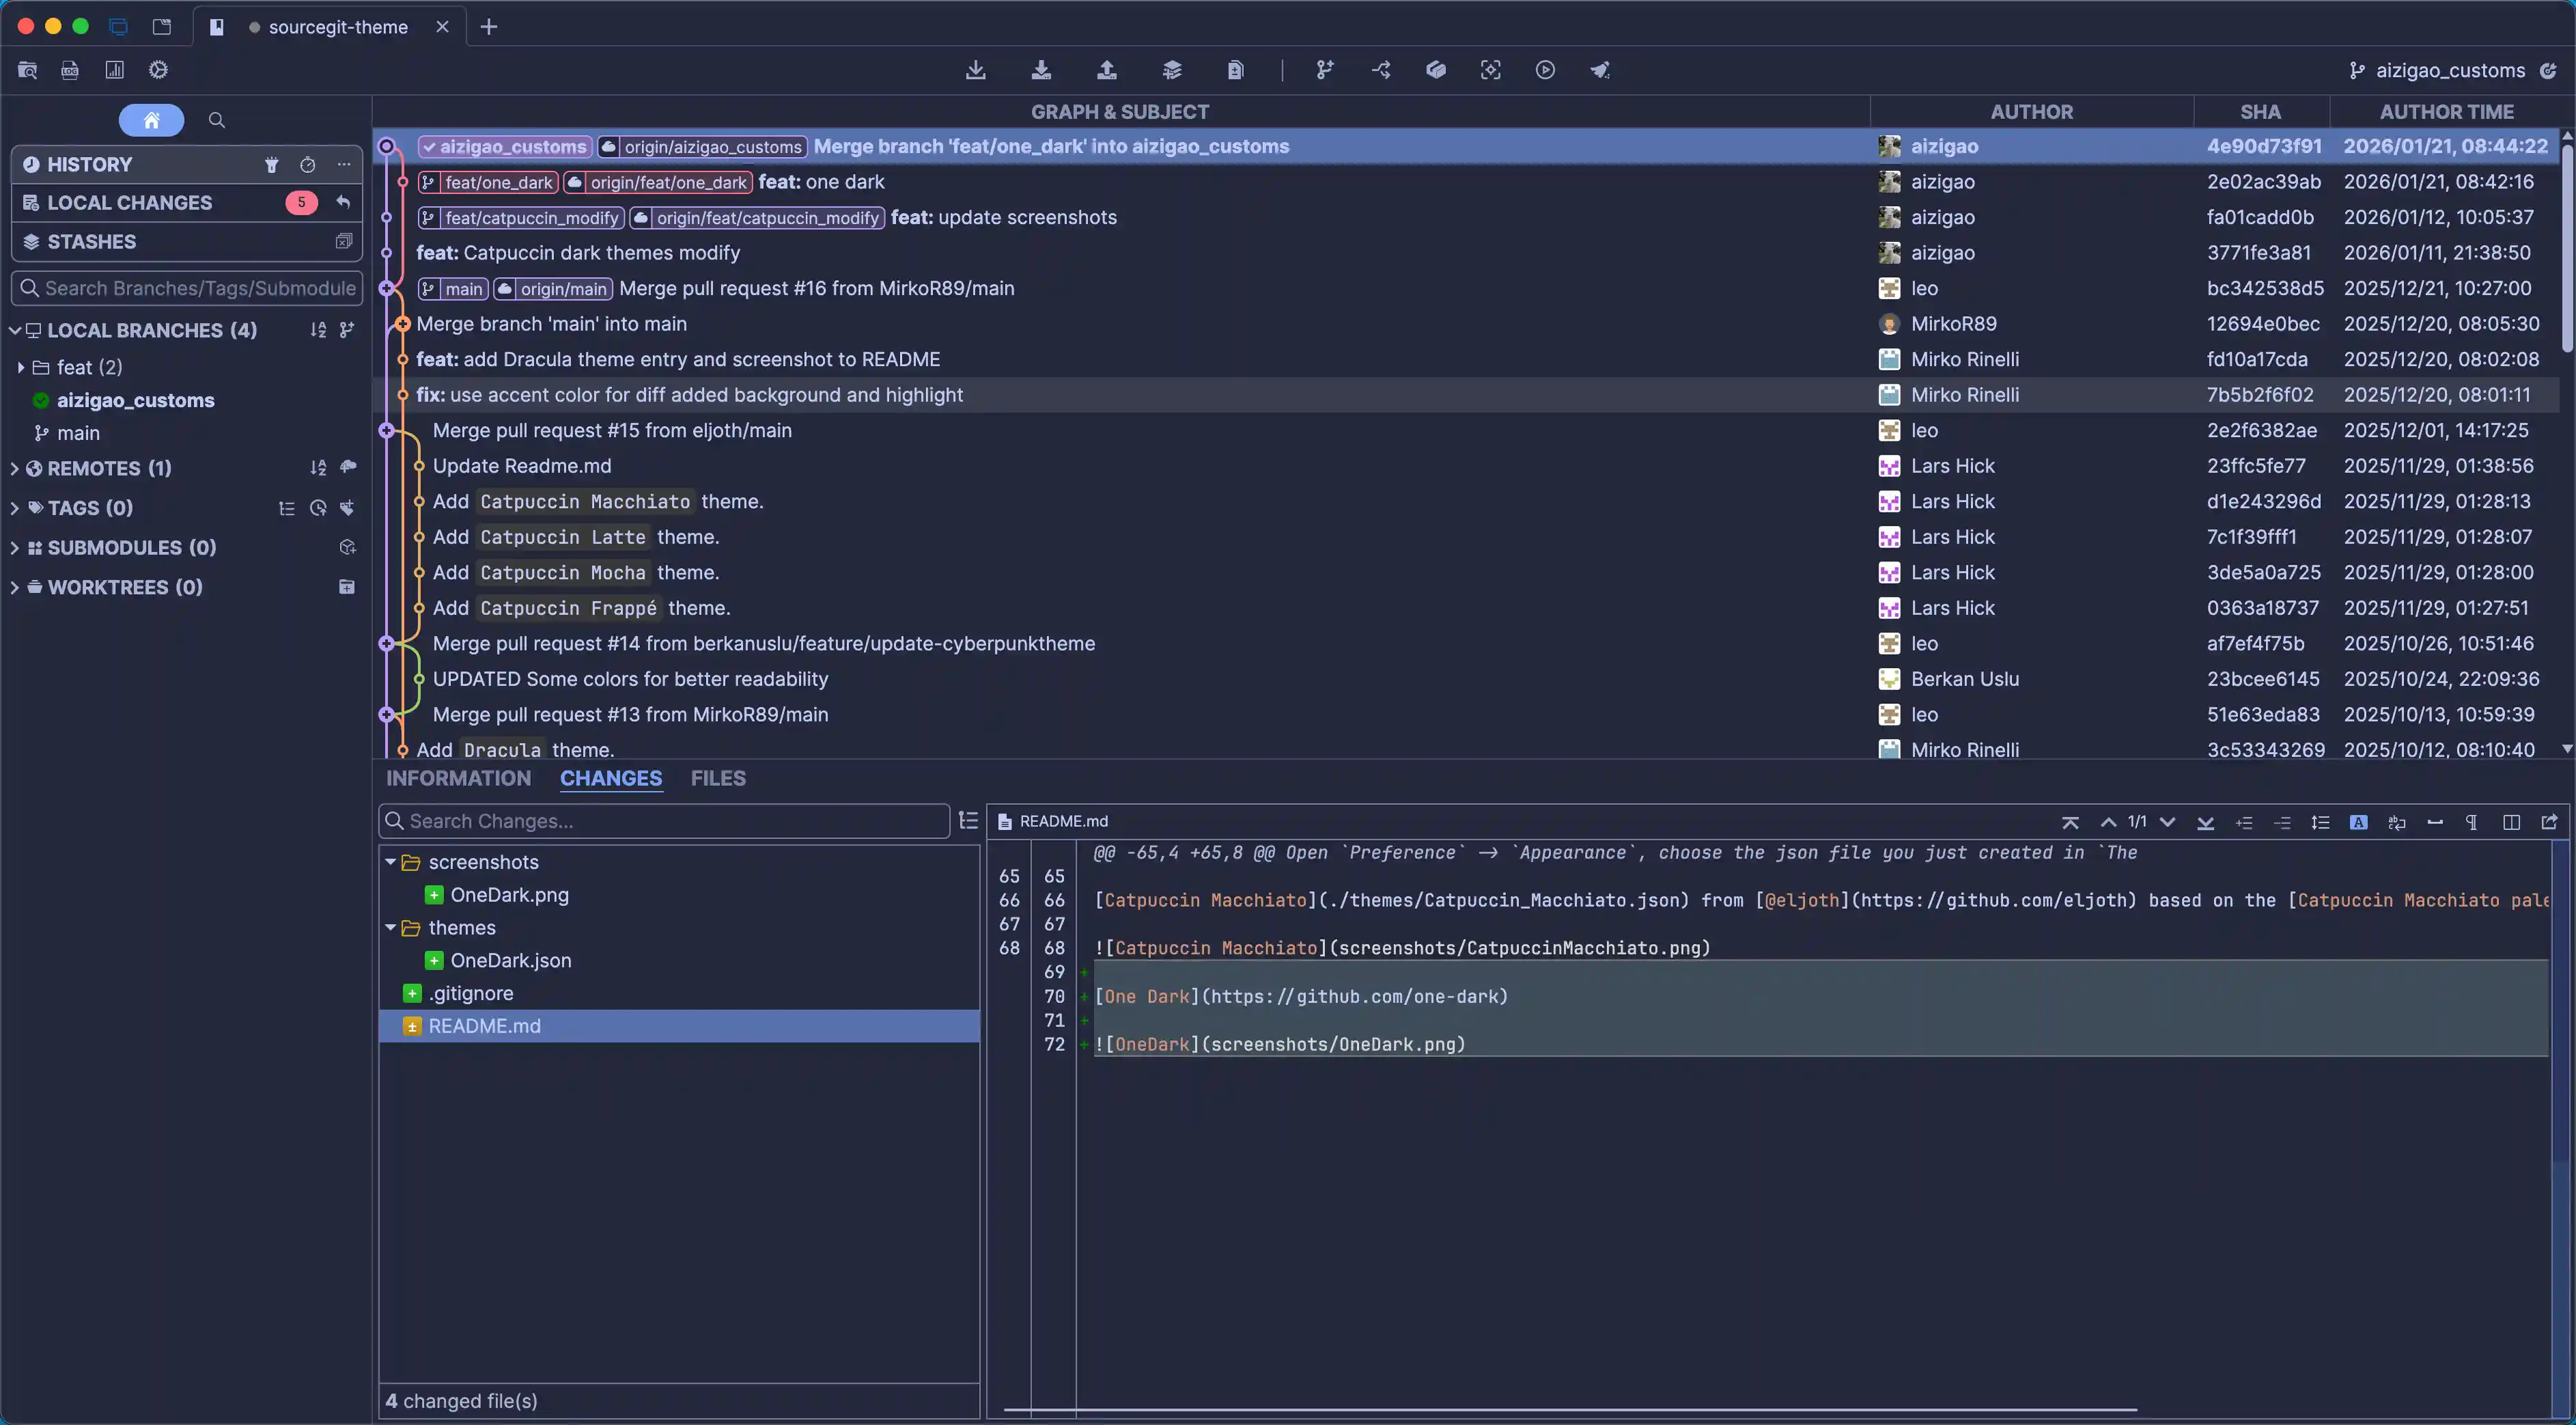2576x1425 pixels.
Task: Switch to the INFORMATION tab
Action: [459, 778]
